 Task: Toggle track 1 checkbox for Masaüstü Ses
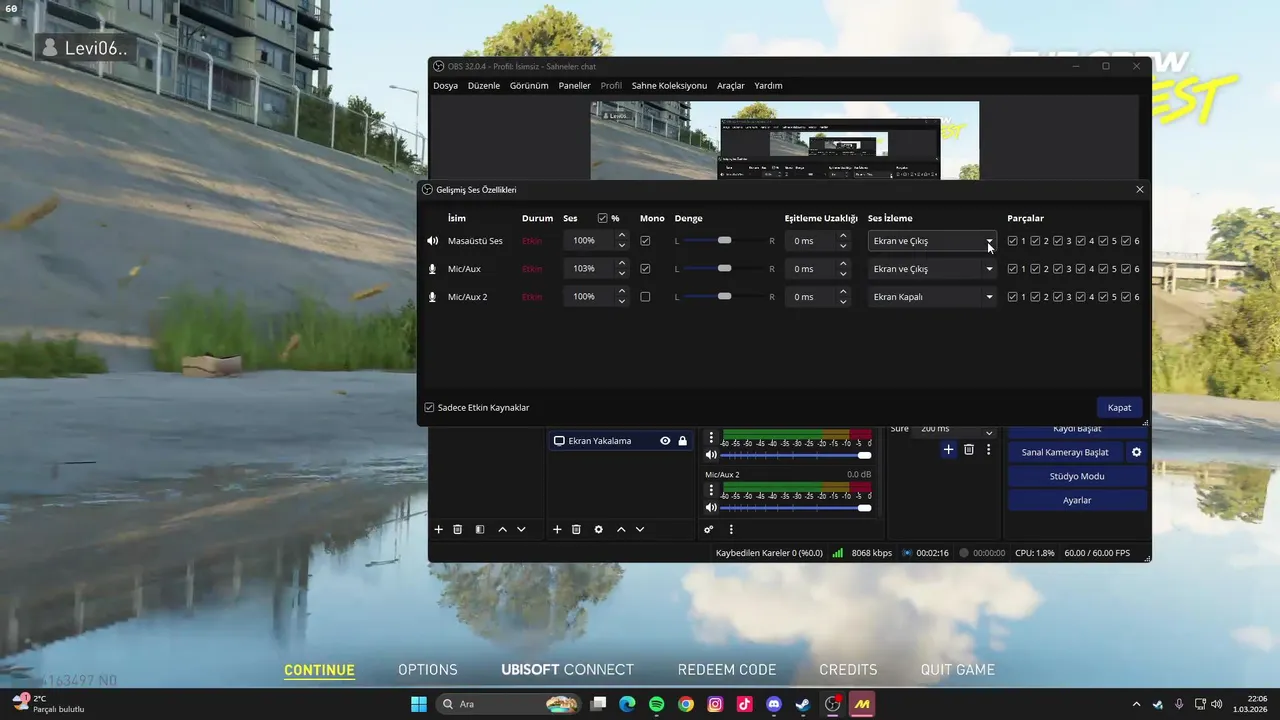(x=1013, y=241)
